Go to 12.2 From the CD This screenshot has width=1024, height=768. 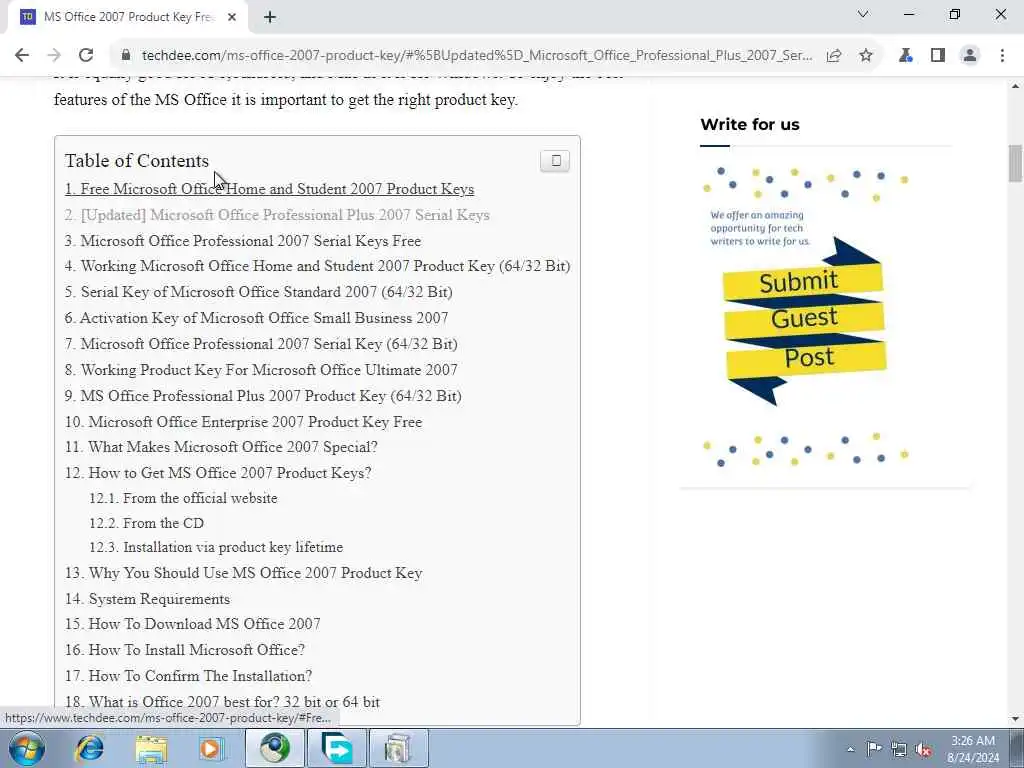click(147, 523)
